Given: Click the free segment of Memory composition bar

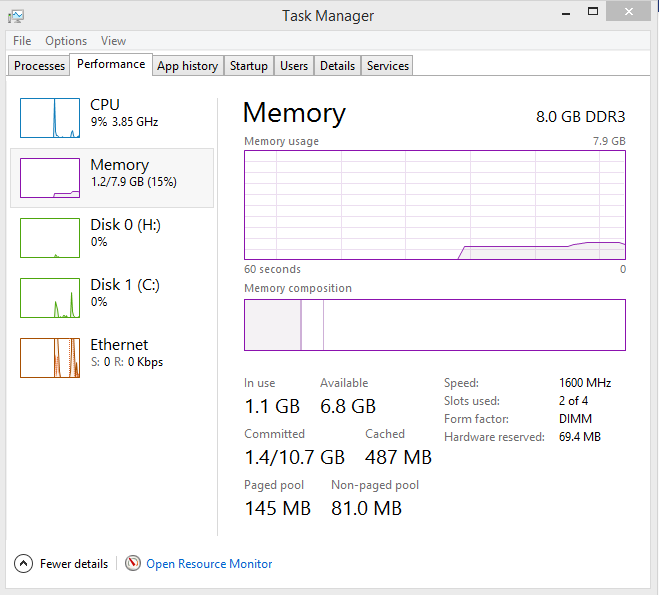Looking at the screenshot, I should pyautogui.click(x=474, y=325).
